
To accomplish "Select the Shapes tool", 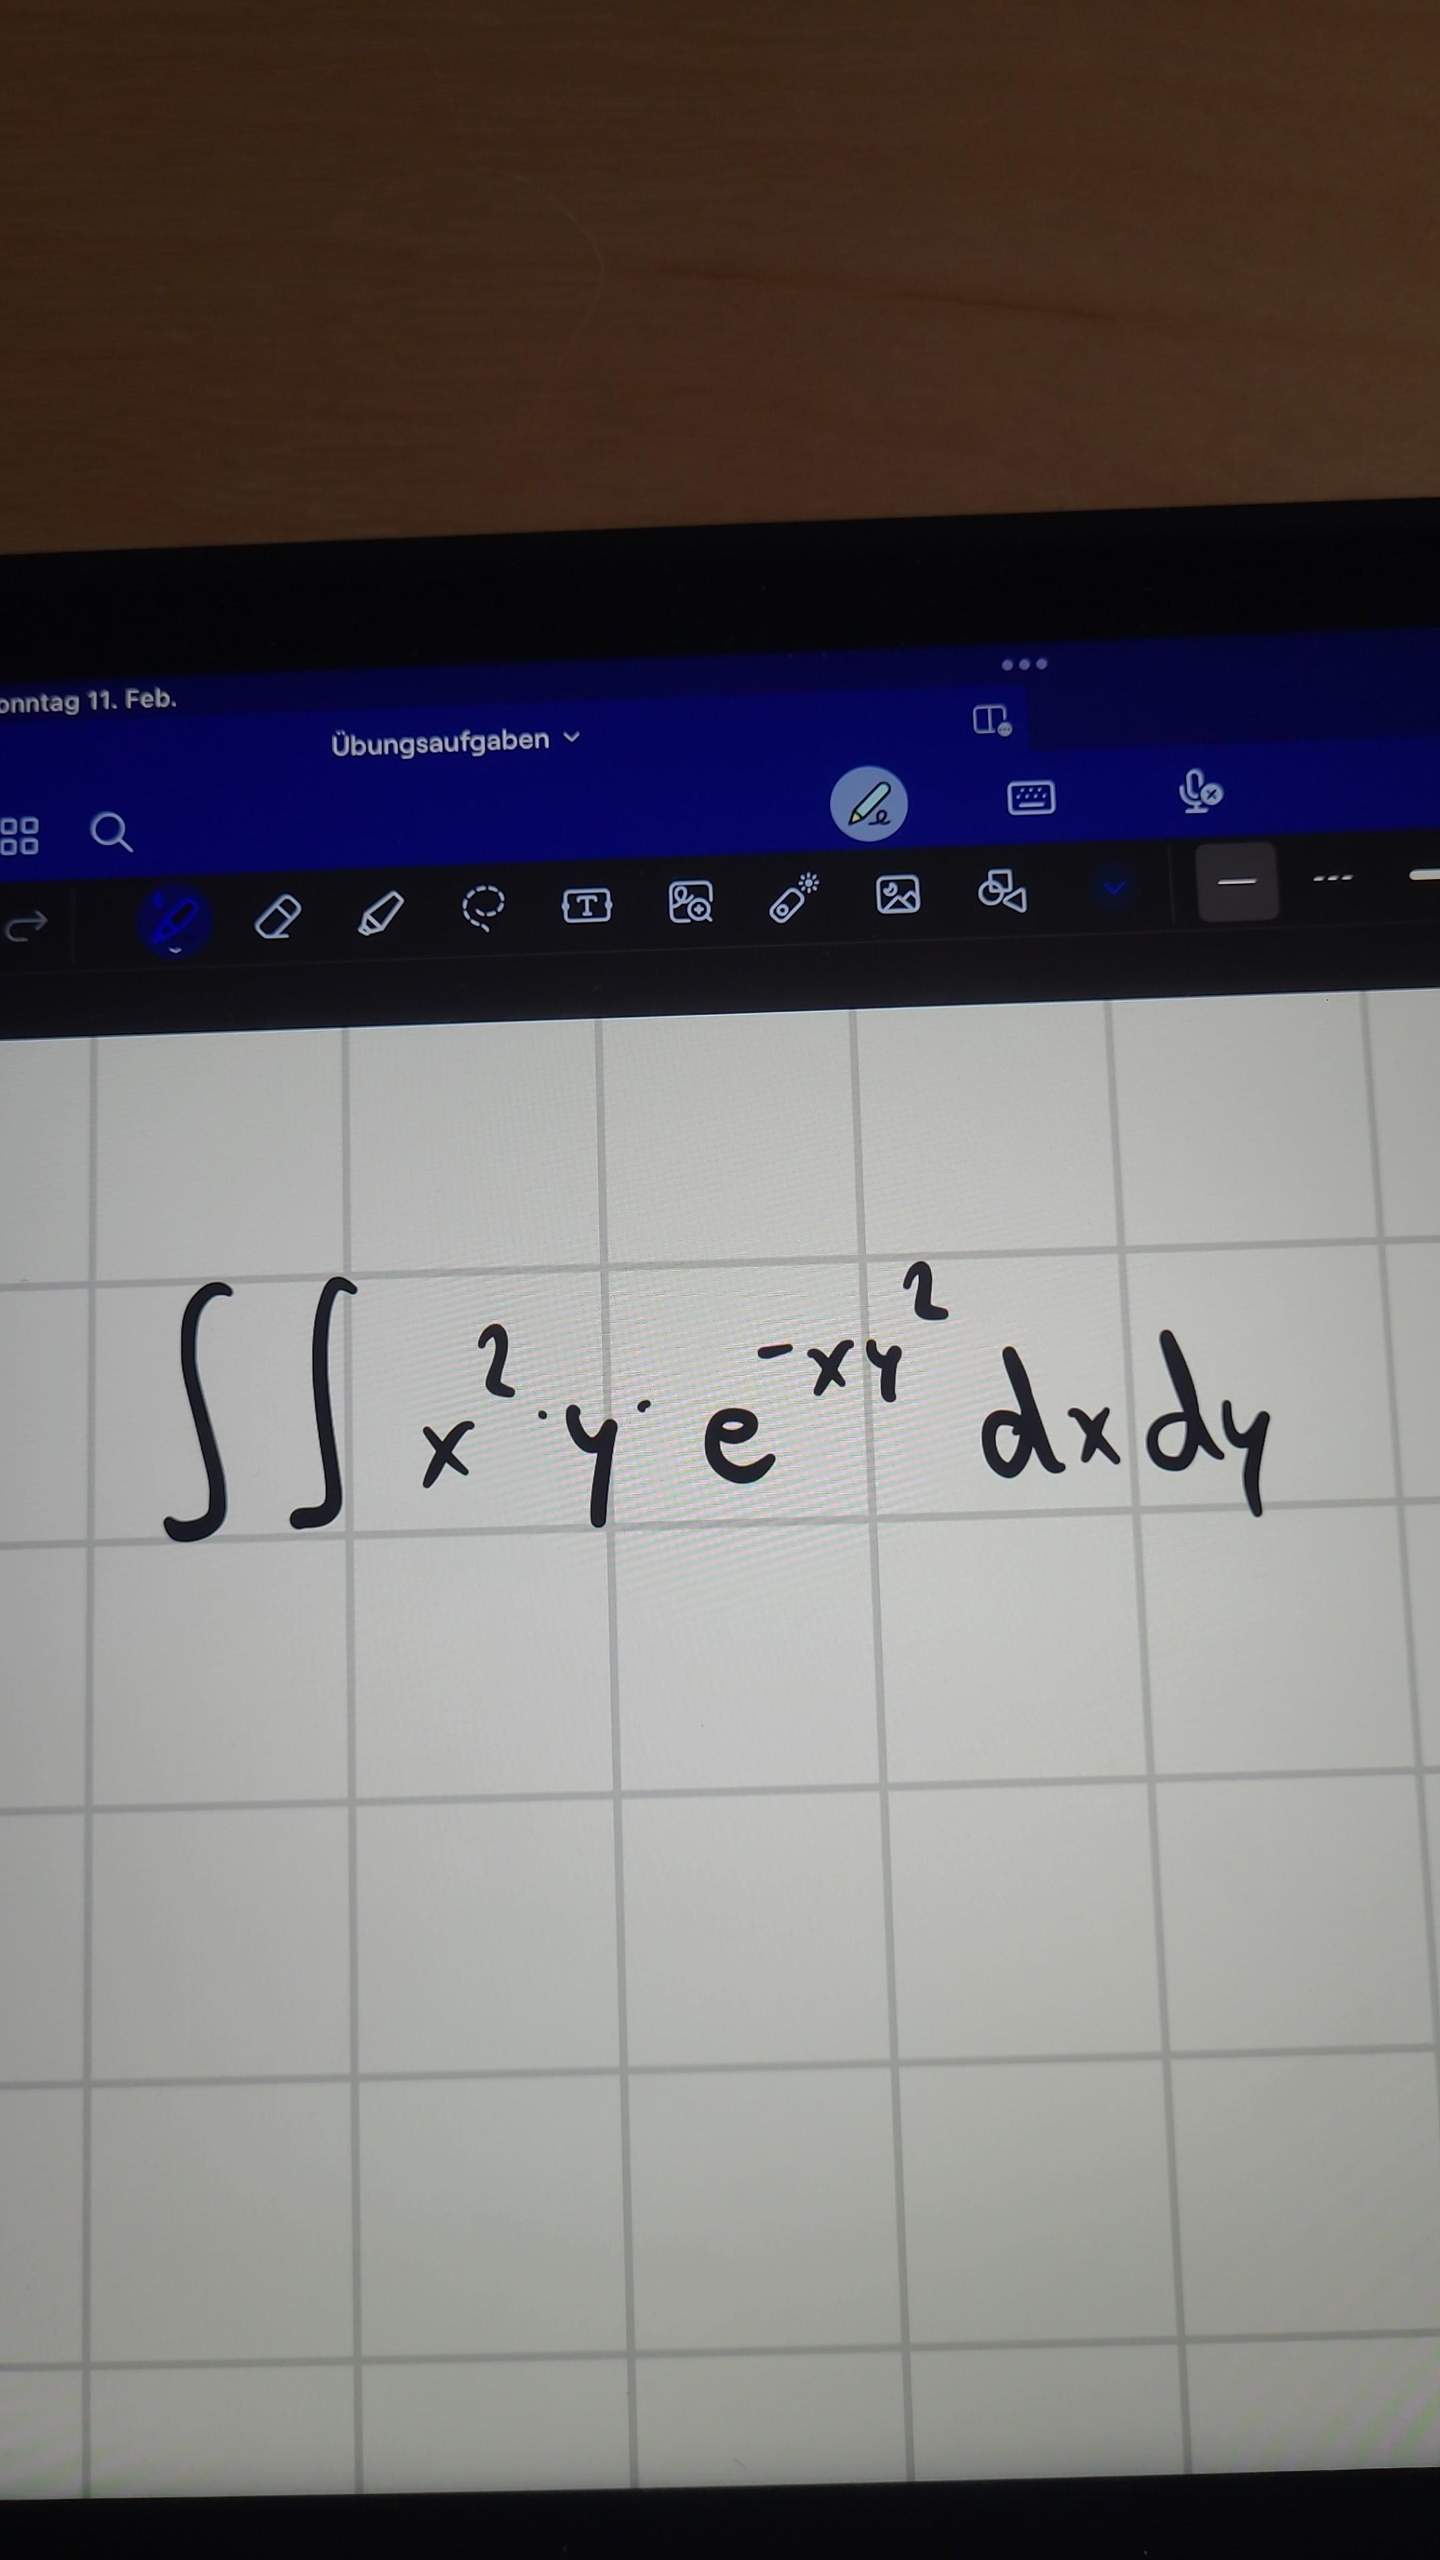I will pyautogui.click(x=1002, y=890).
